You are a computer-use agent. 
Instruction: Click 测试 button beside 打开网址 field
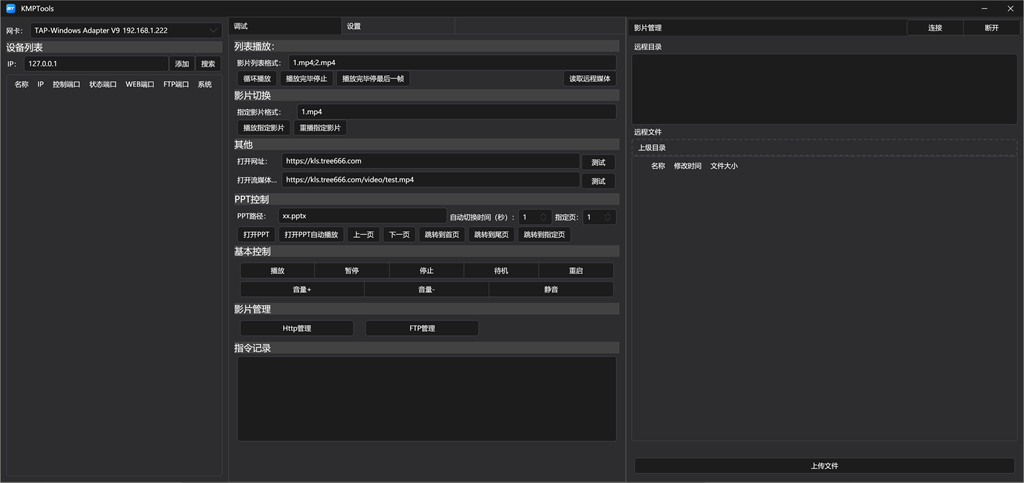click(x=598, y=163)
